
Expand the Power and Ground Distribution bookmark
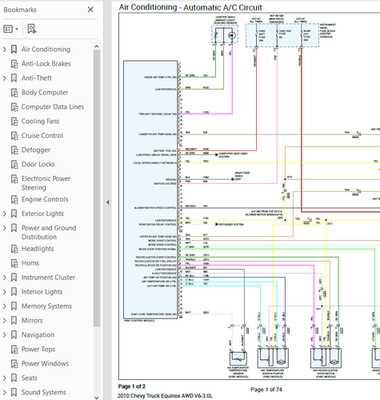click(4, 228)
